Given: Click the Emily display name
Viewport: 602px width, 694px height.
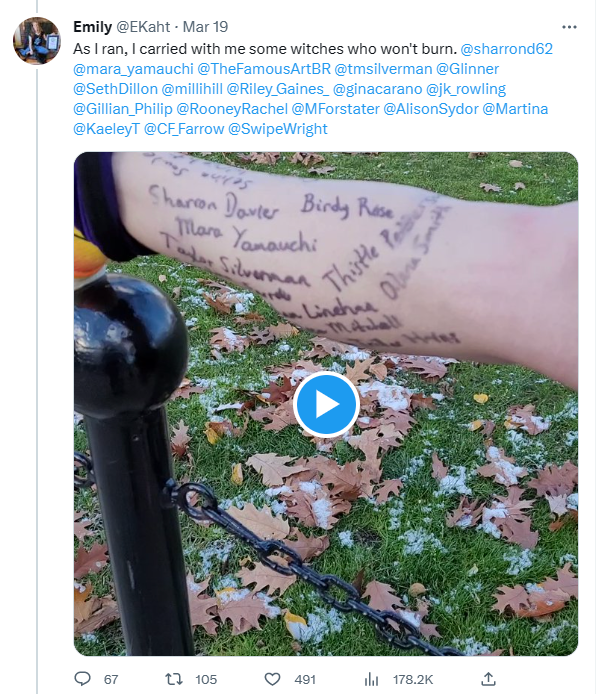Looking at the screenshot, I should 93,27.
